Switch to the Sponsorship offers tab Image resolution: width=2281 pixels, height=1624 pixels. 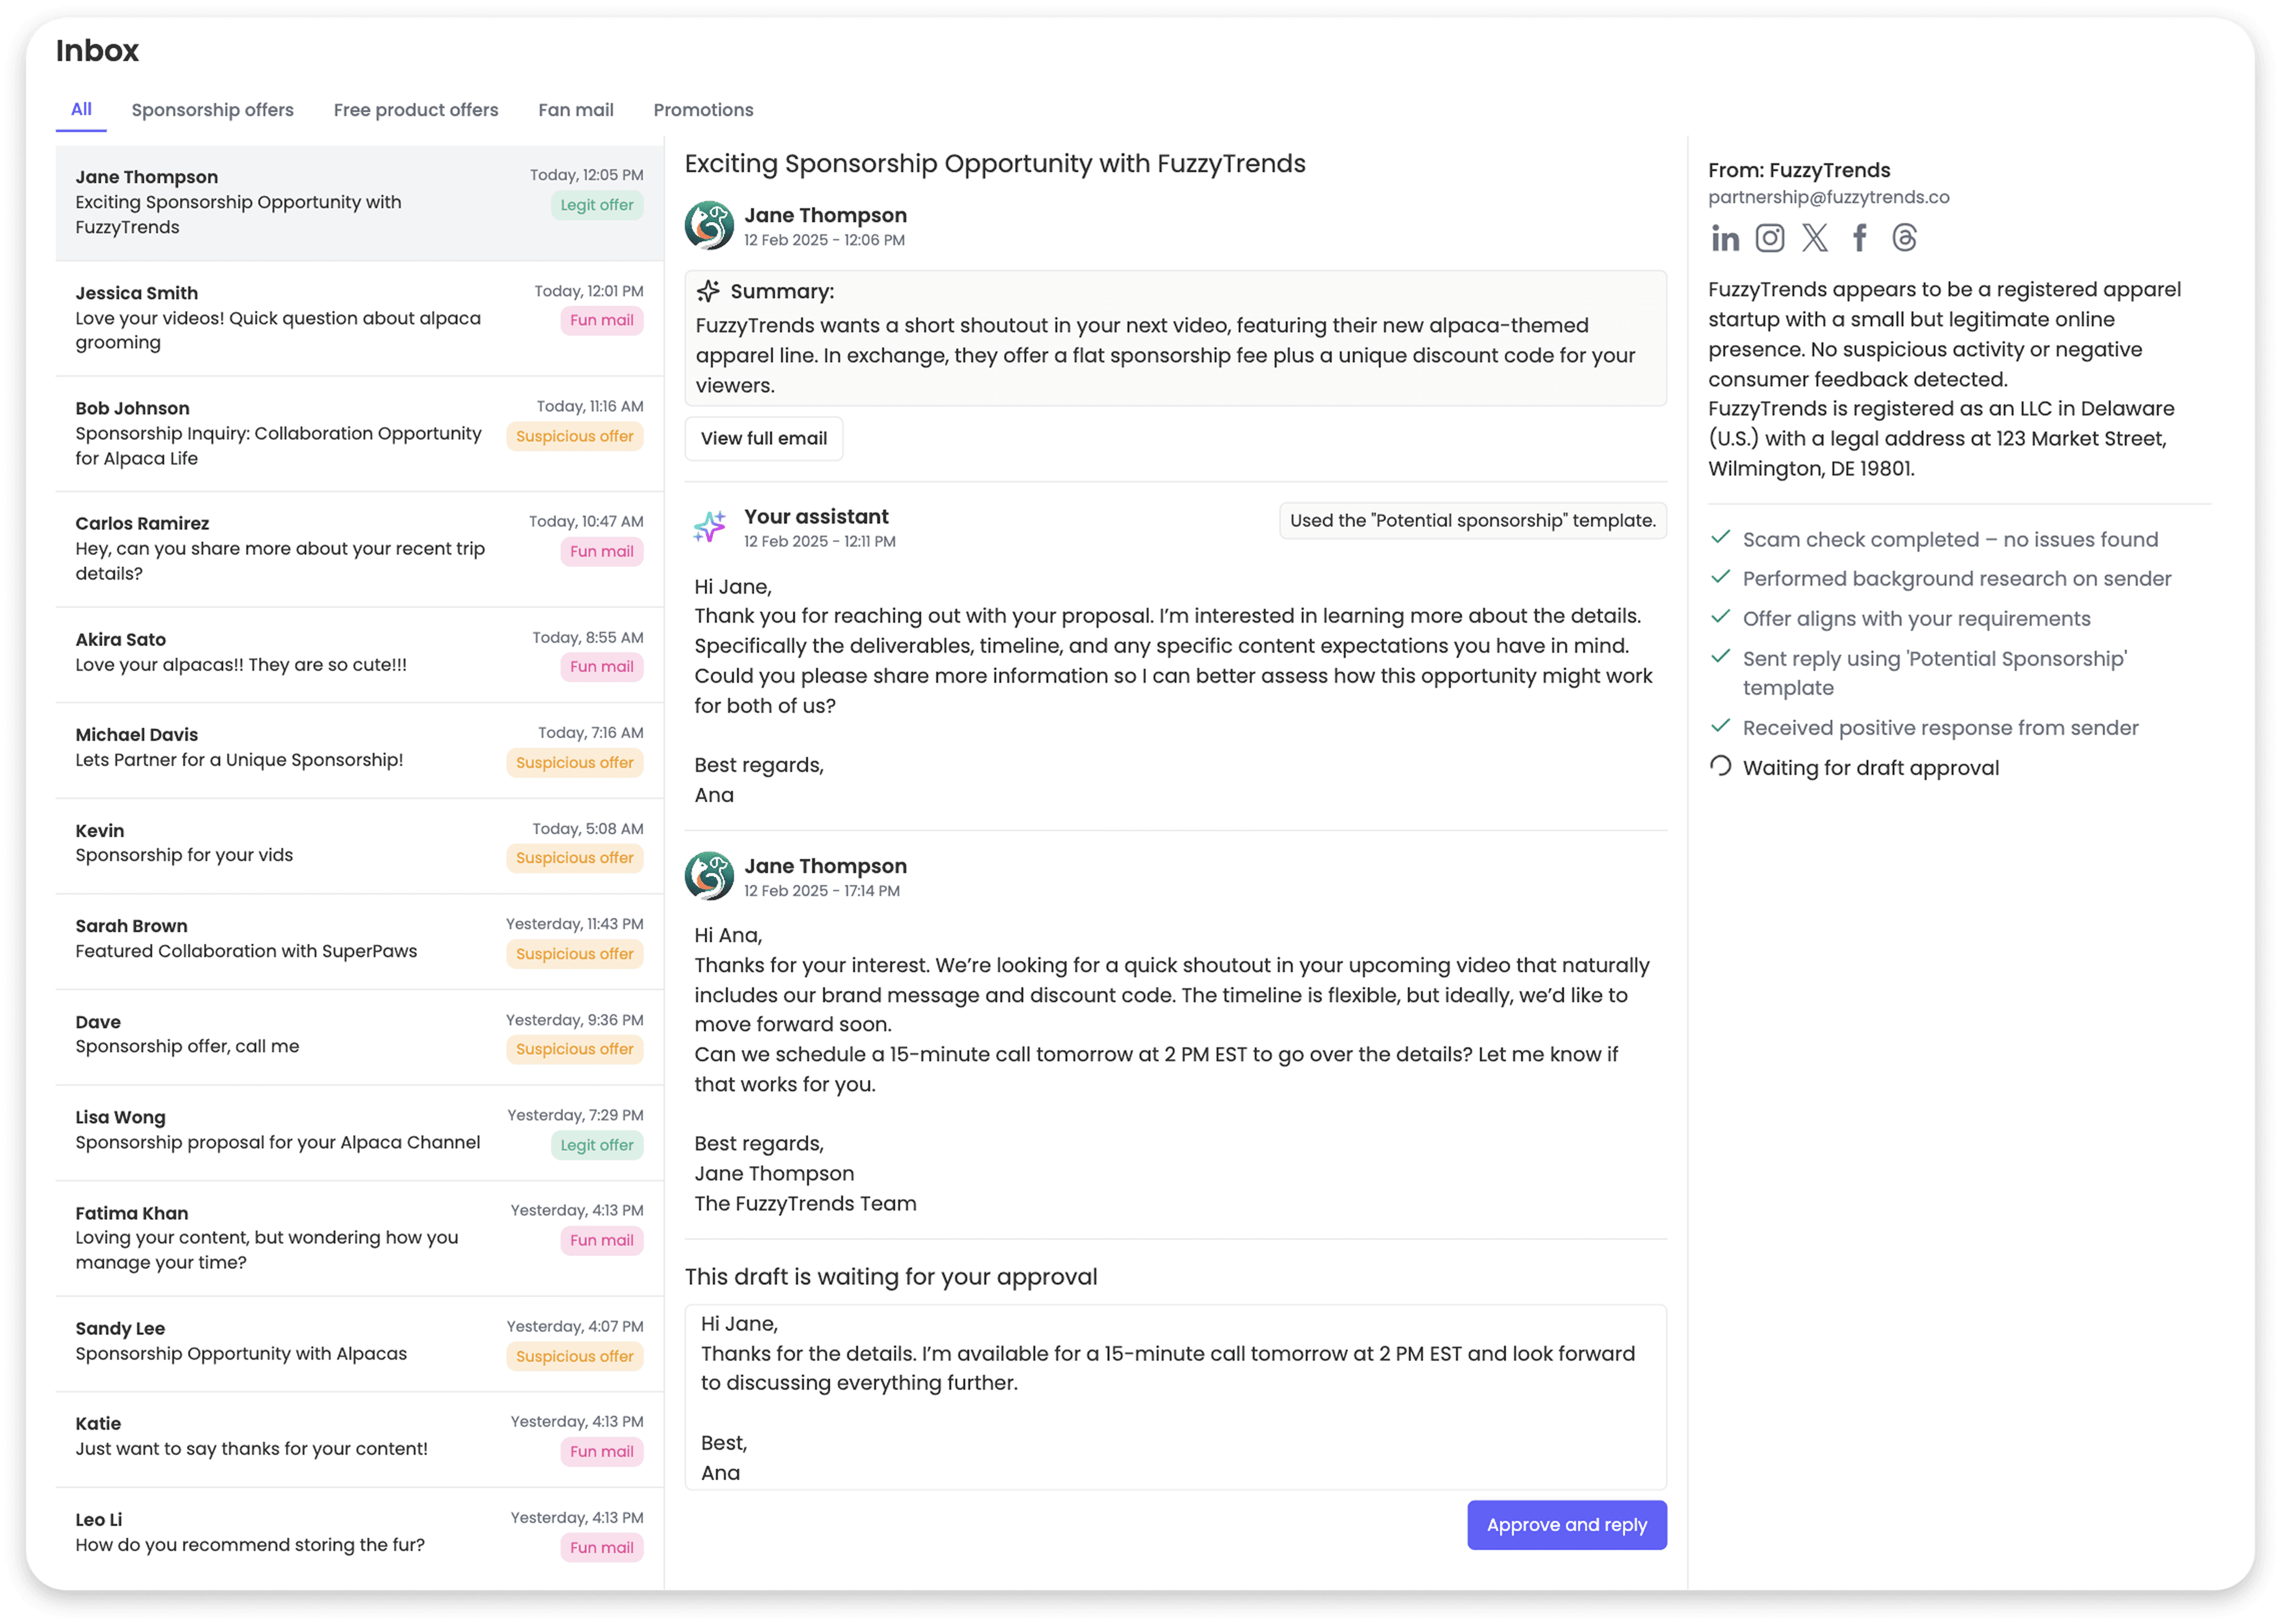(212, 110)
